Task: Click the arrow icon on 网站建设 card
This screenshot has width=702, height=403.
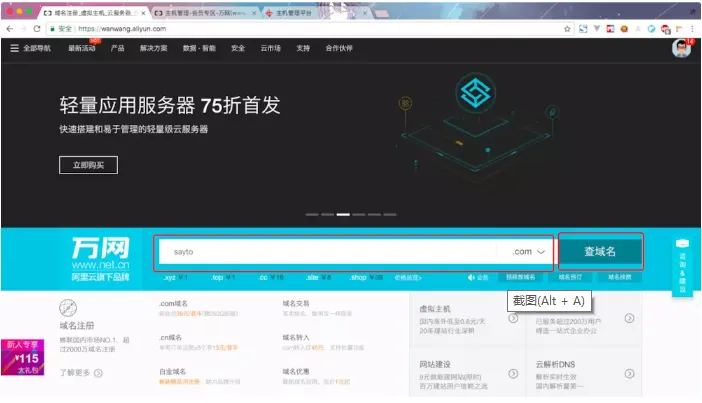Action: (513, 373)
